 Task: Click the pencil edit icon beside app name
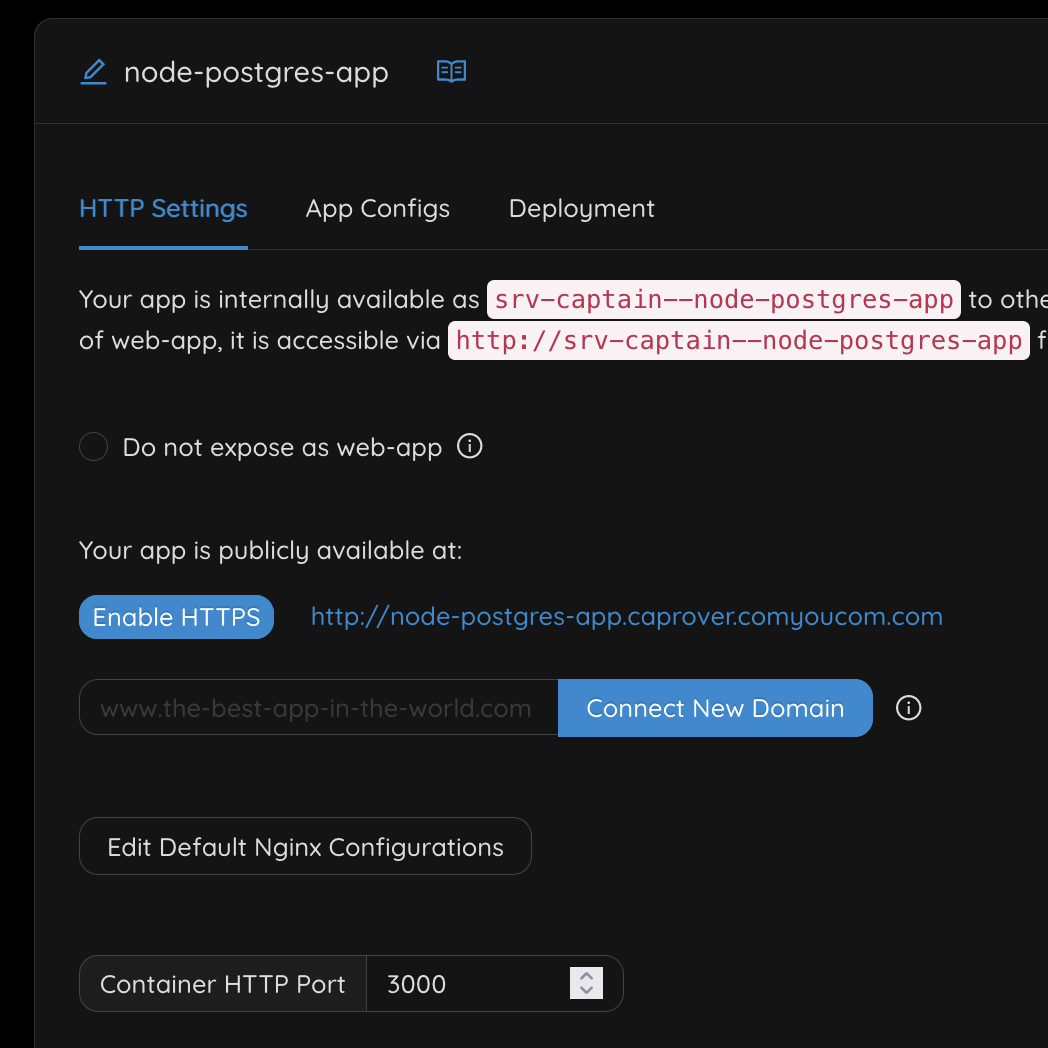[93, 72]
